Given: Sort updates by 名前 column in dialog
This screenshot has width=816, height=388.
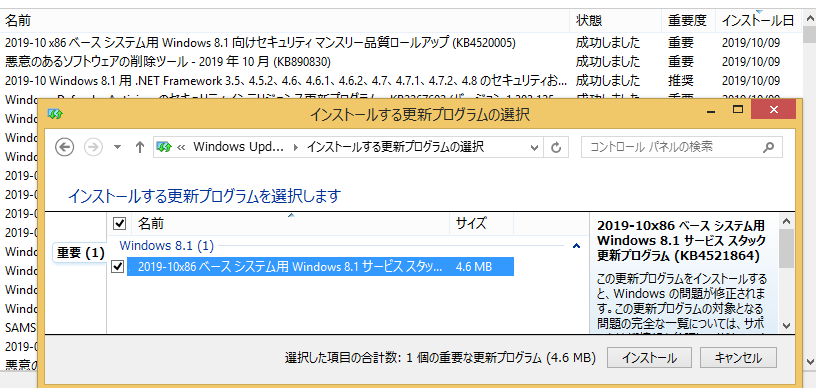Looking at the screenshot, I should (x=290, y=224).
